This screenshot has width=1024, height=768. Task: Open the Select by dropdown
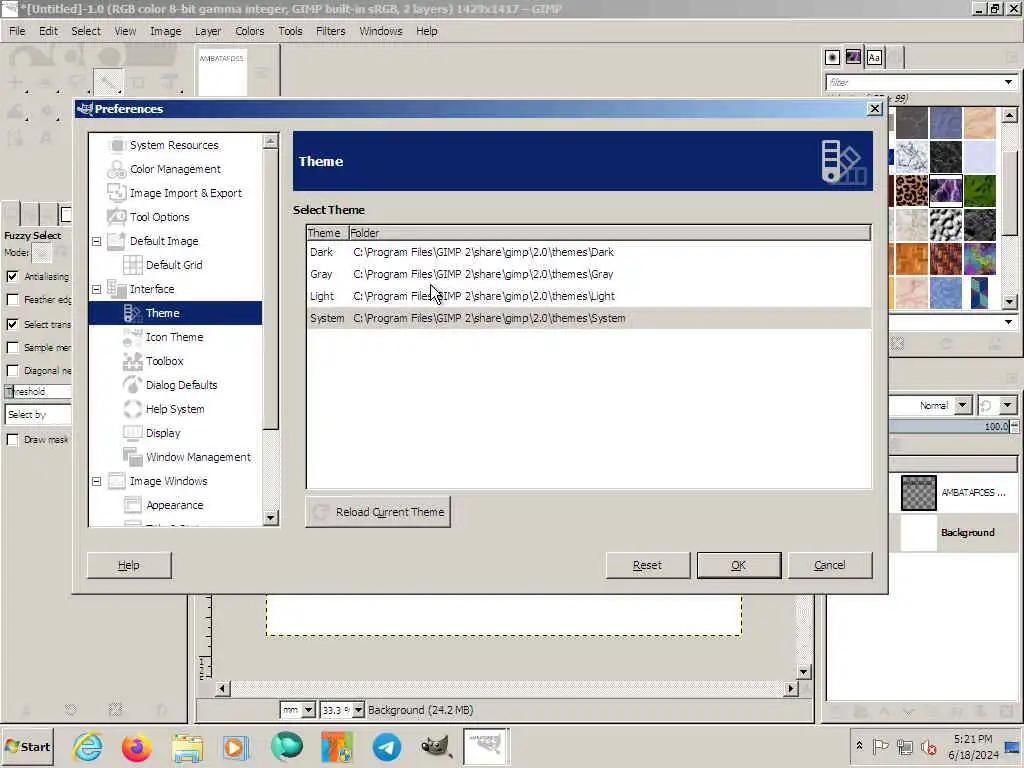click(38, 415)
